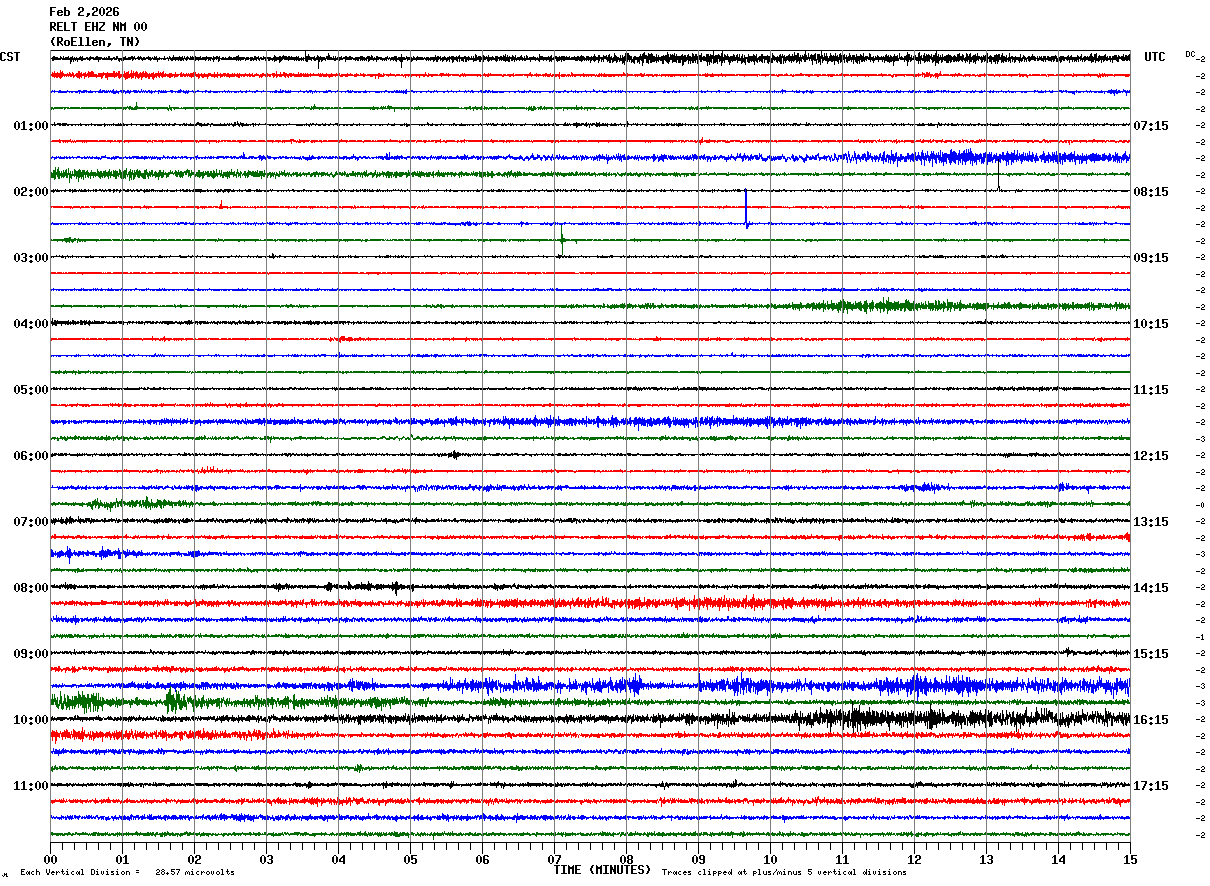The image size is (1210, 886).
Task: Click the minute 15 axis tick label
Action: [1130, 859]
